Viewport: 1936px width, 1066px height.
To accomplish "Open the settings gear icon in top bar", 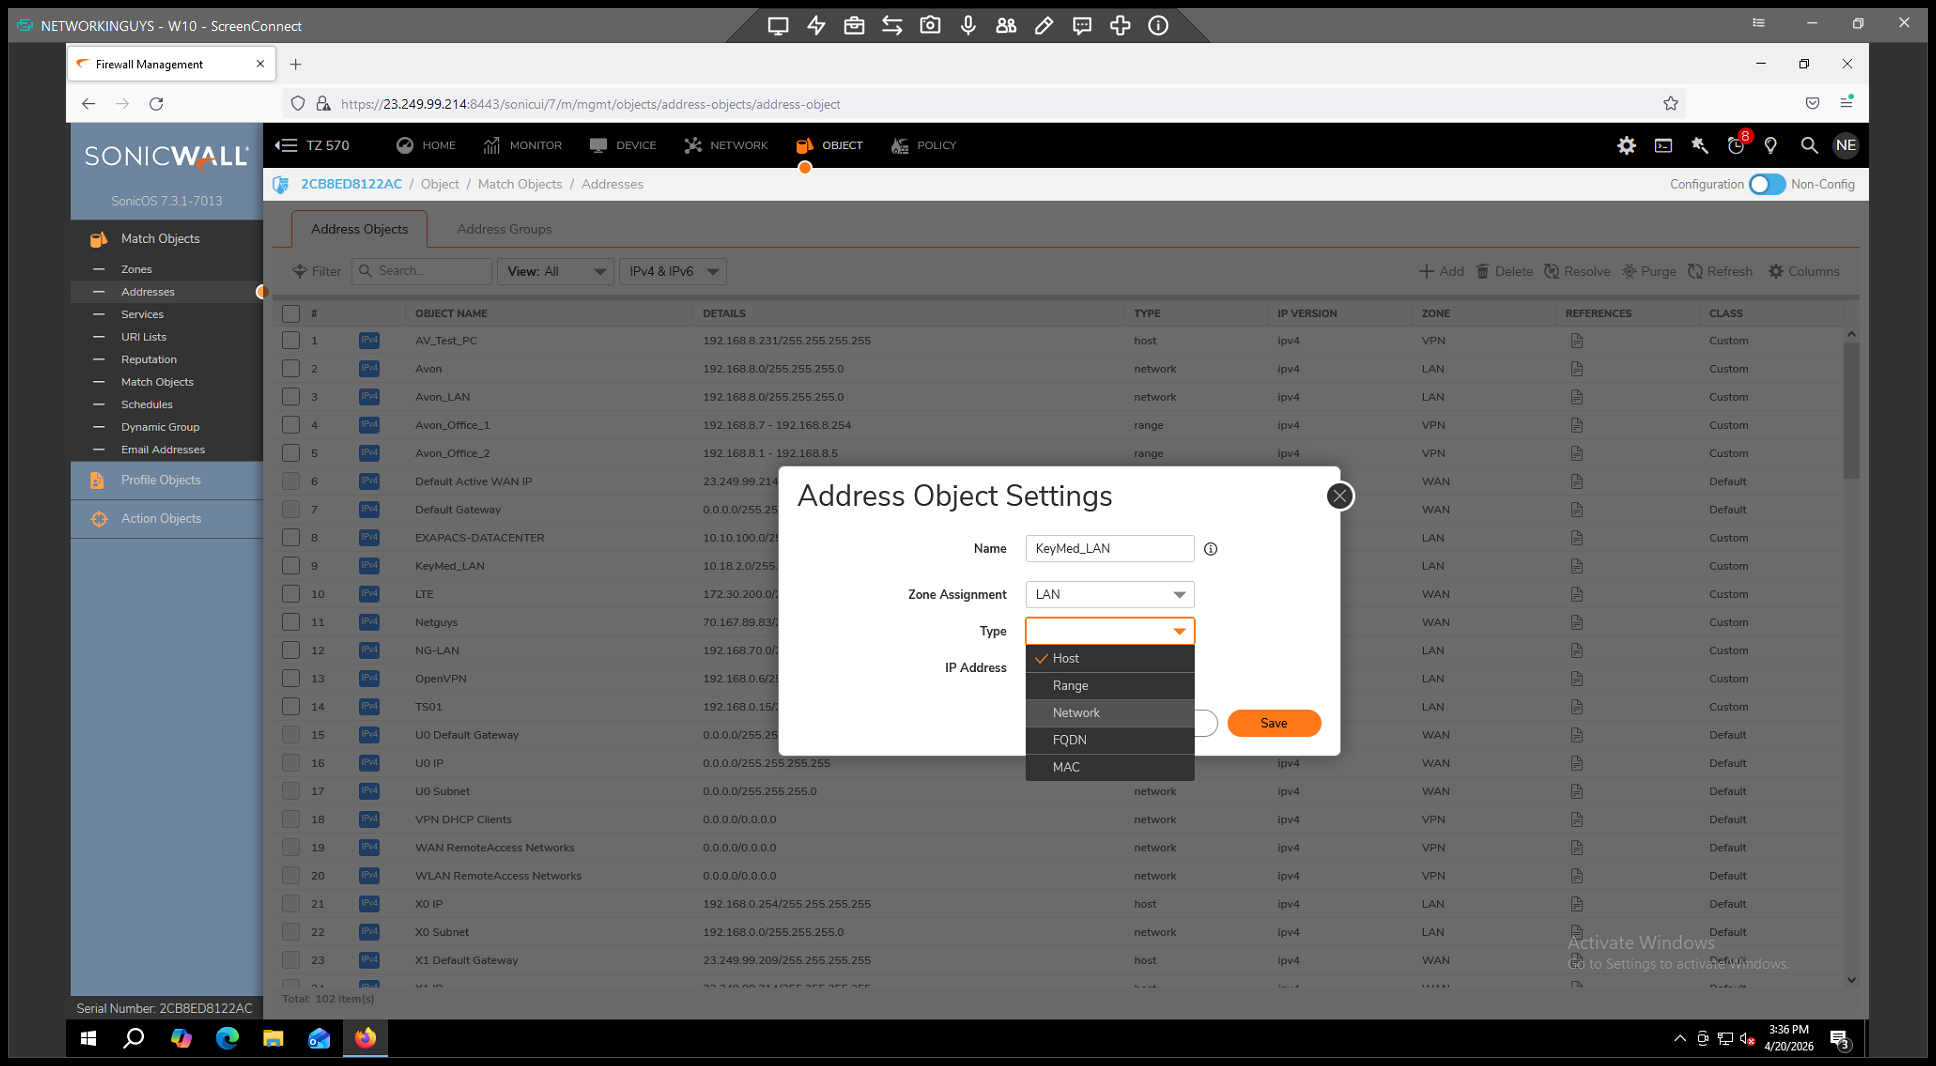I will click(1626, 146).
